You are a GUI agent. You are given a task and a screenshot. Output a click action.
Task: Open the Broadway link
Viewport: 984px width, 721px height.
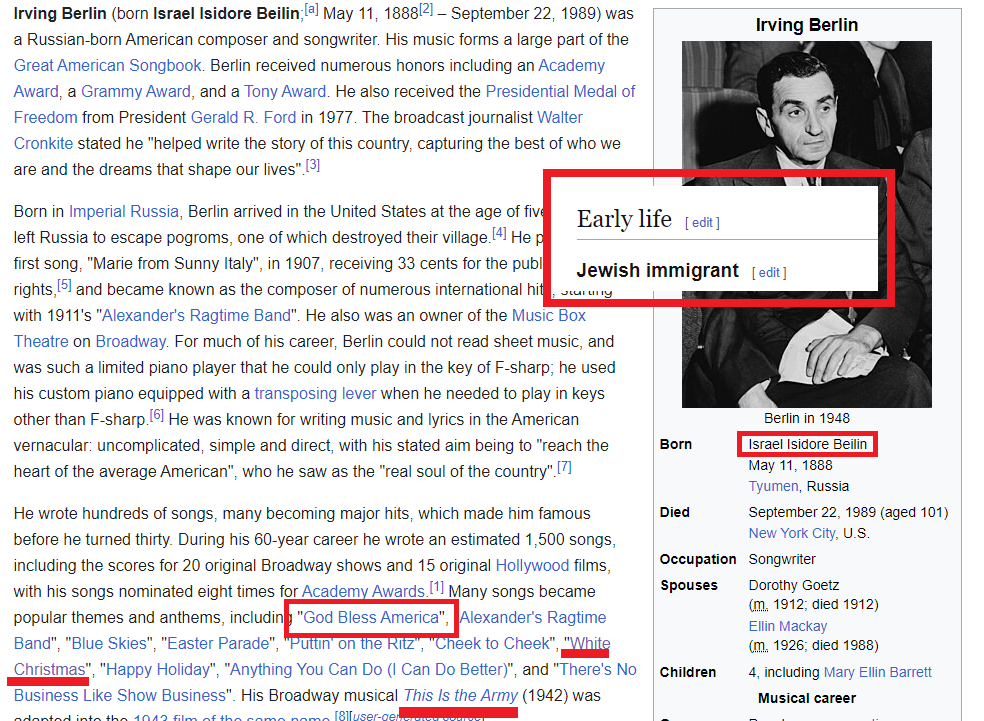(x=131, y=341)
